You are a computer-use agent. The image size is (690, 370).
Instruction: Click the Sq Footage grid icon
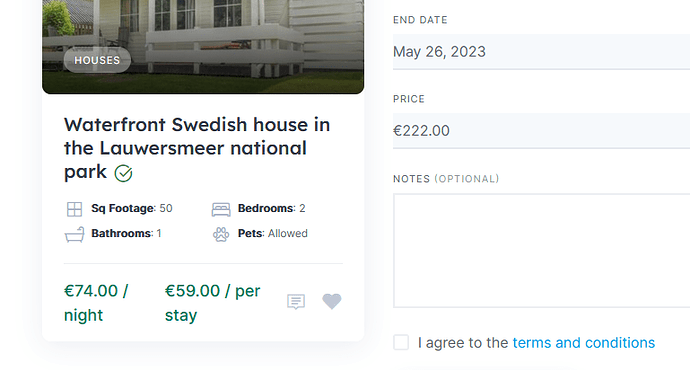tap(74, 209)
